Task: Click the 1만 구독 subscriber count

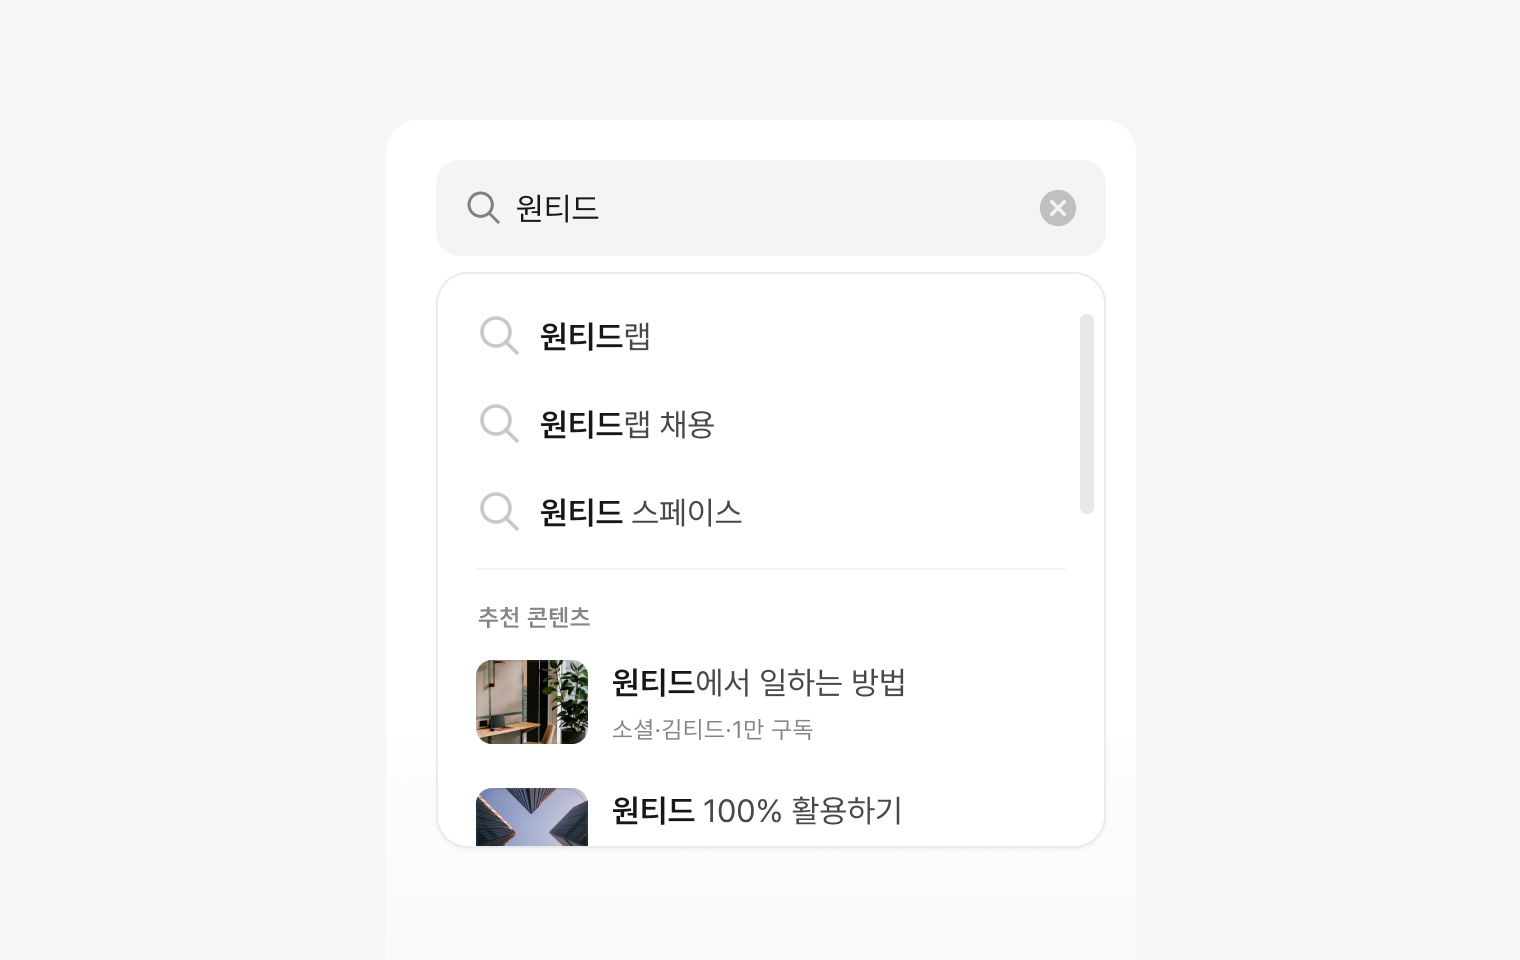Action: (772, 730)
